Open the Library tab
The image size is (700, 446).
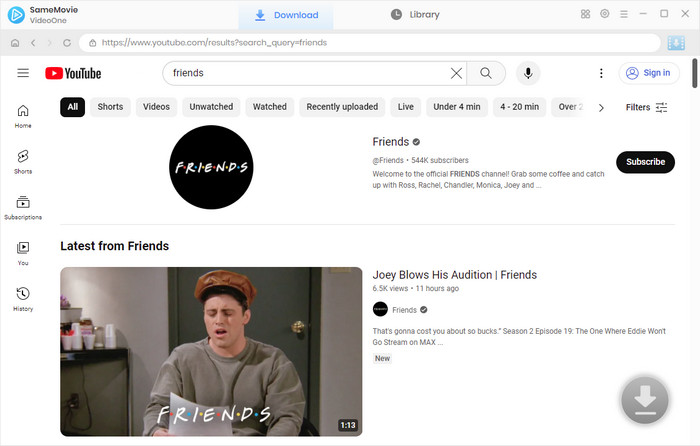pyautogui.click(x=415, y=15)
